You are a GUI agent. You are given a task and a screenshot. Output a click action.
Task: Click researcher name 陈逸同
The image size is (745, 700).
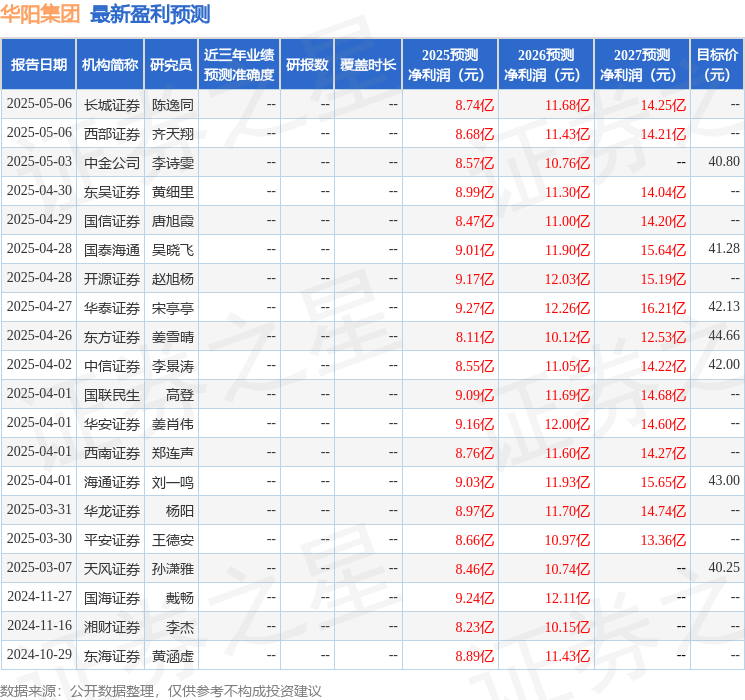click(x=172, y=105)
